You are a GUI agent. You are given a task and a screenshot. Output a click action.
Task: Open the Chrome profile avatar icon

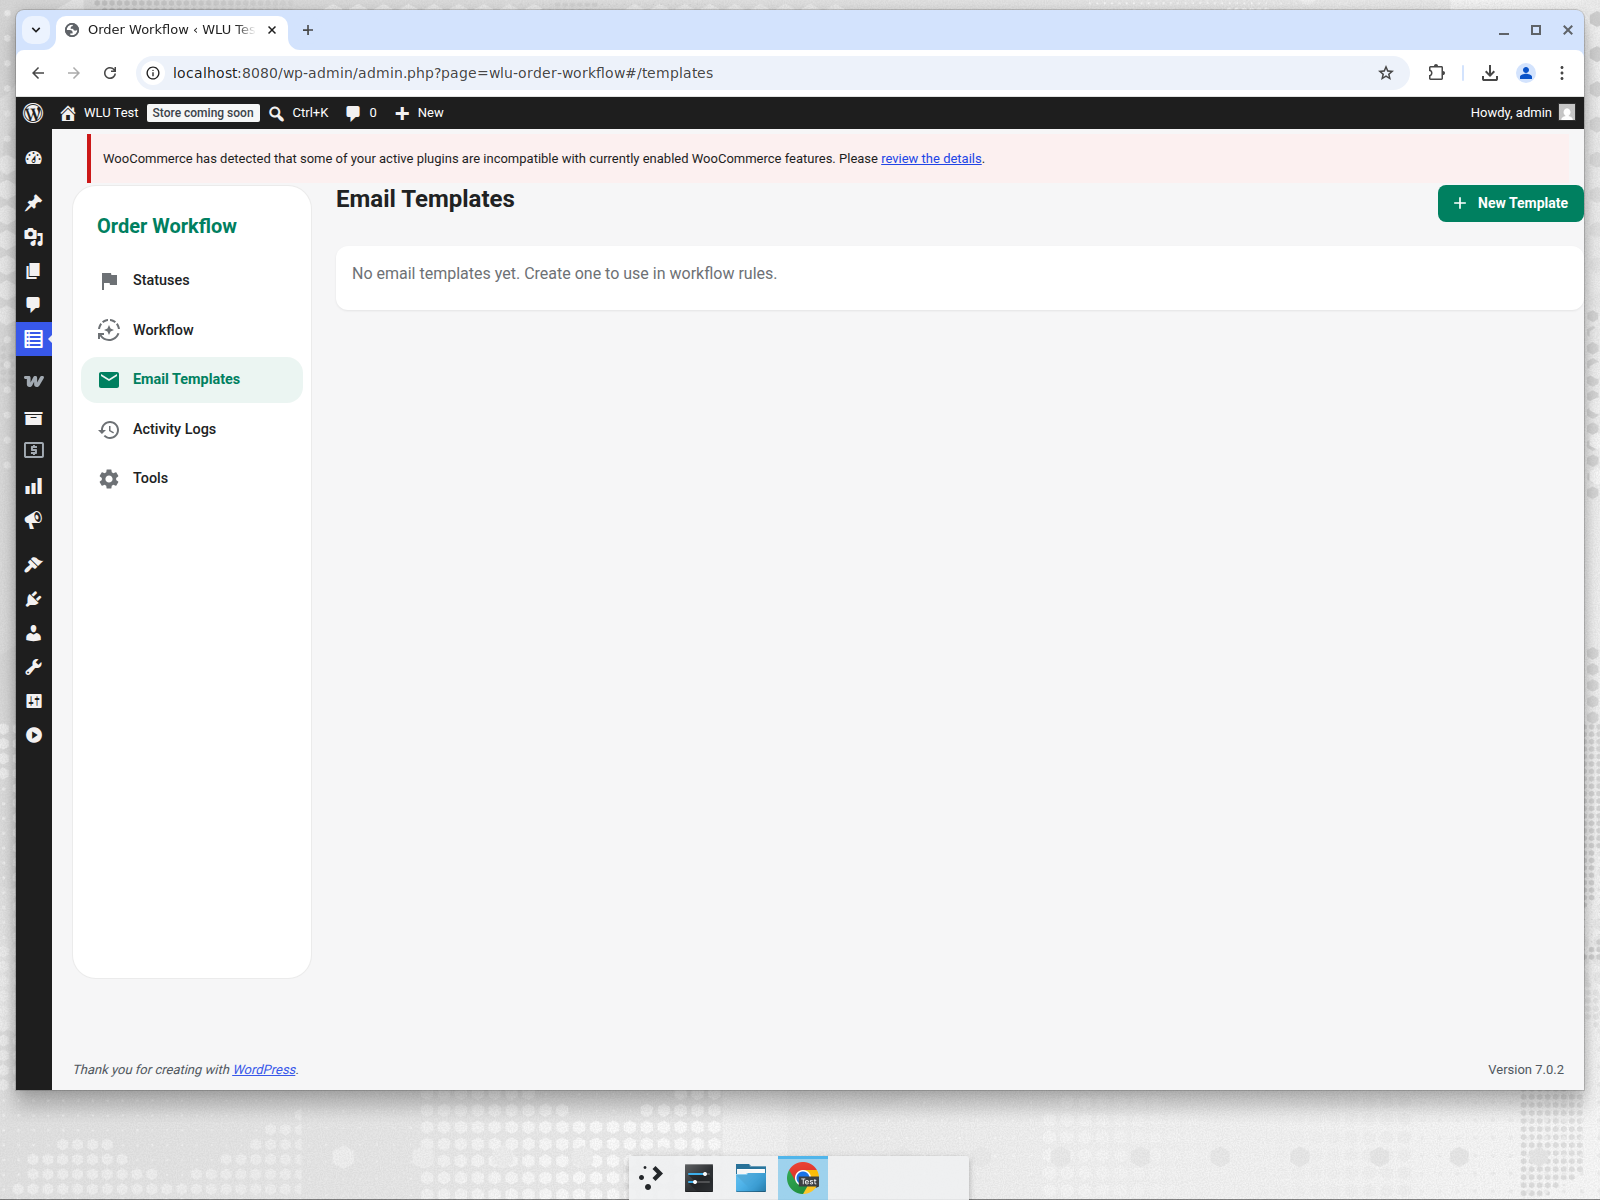click(x=1526, y=73)
